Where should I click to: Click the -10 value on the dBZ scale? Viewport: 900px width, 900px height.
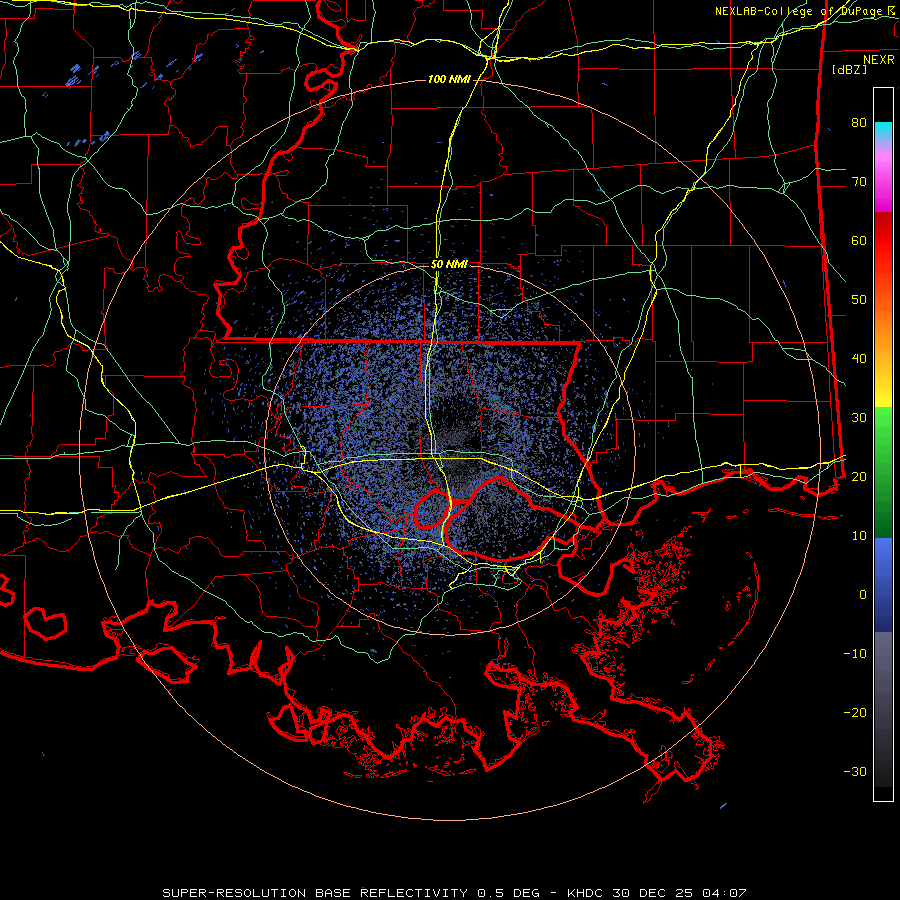click(x=855, y=654)
